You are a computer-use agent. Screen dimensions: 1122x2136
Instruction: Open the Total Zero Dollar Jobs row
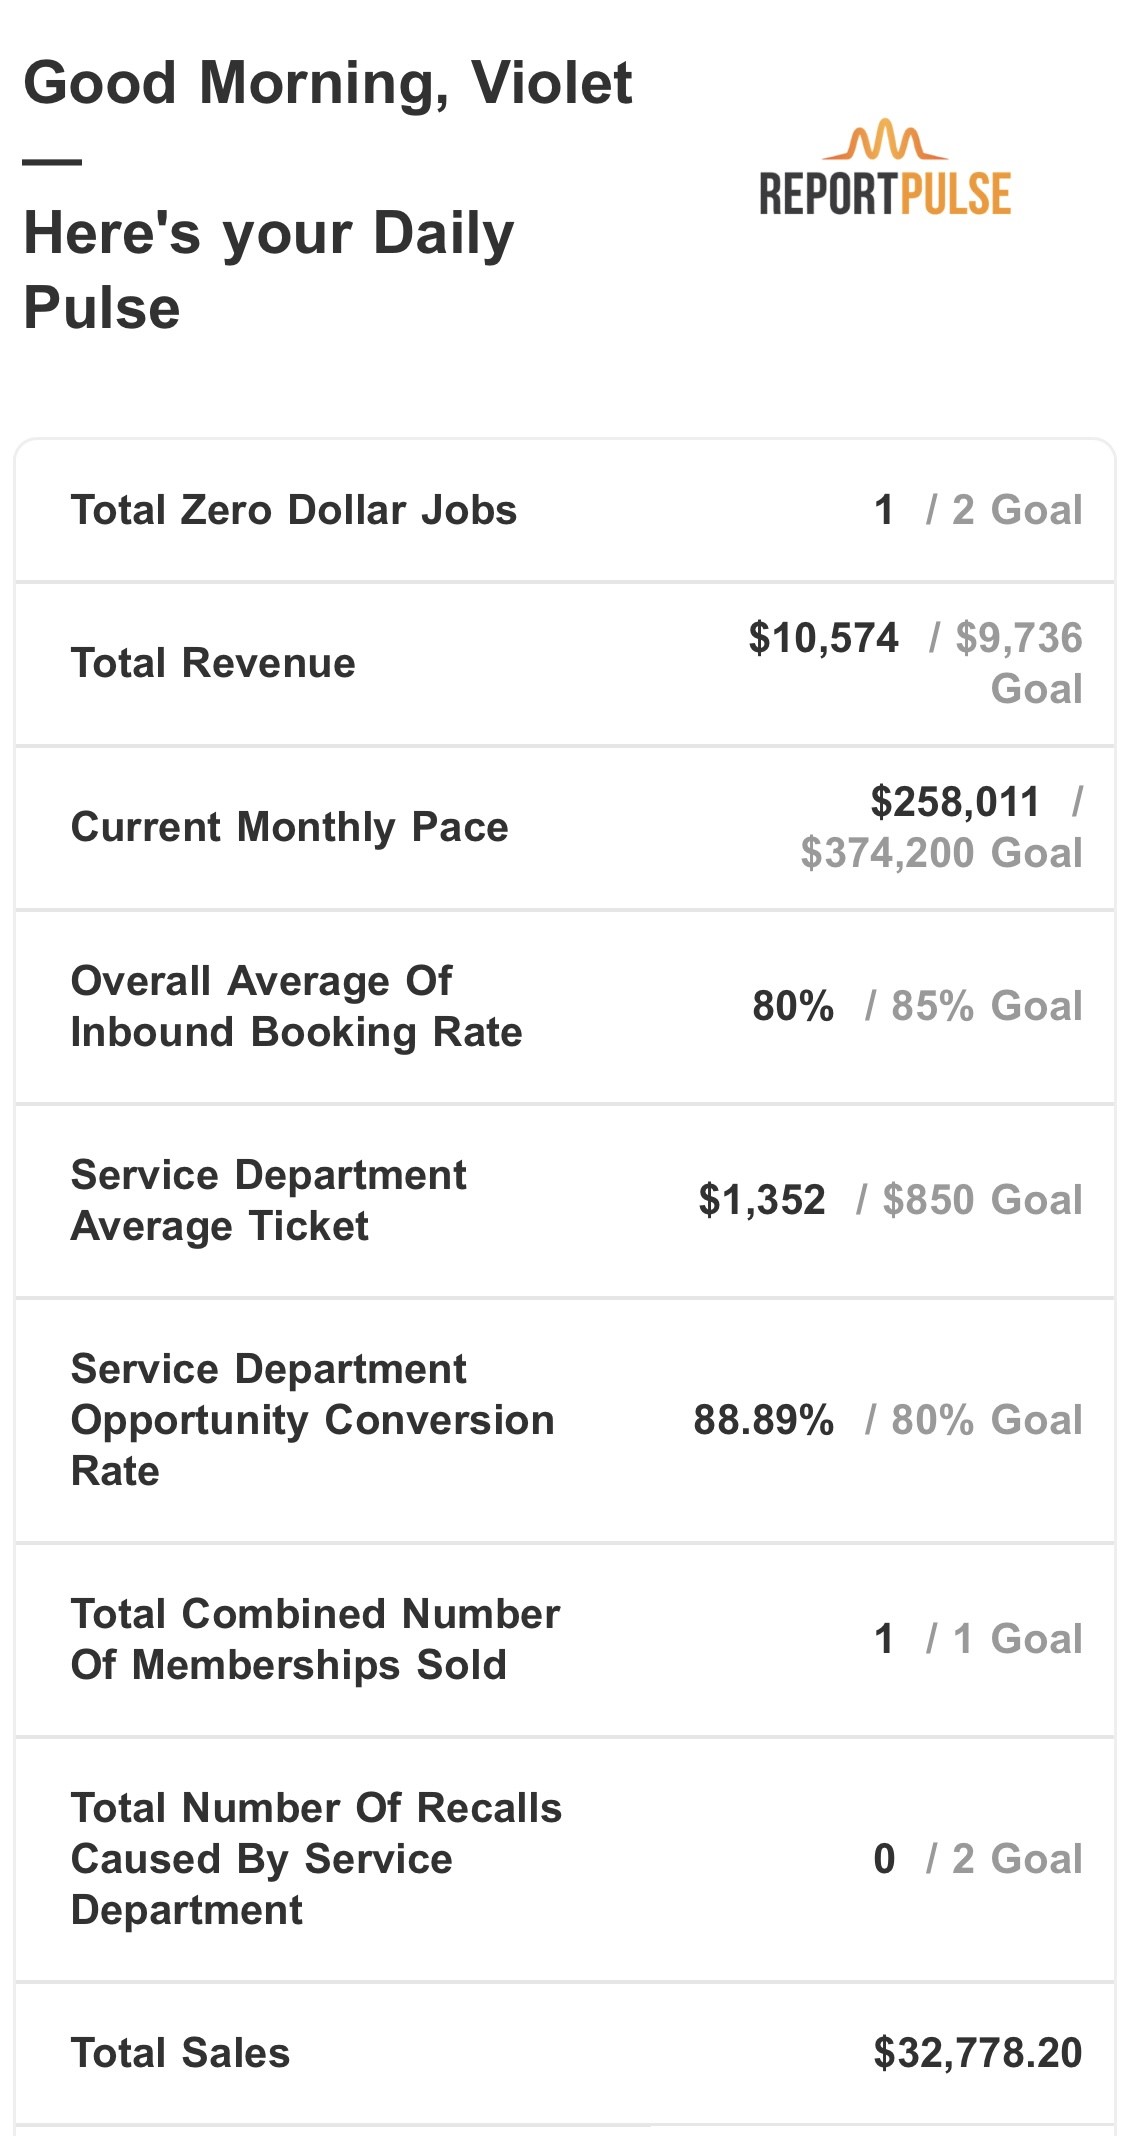565,510
